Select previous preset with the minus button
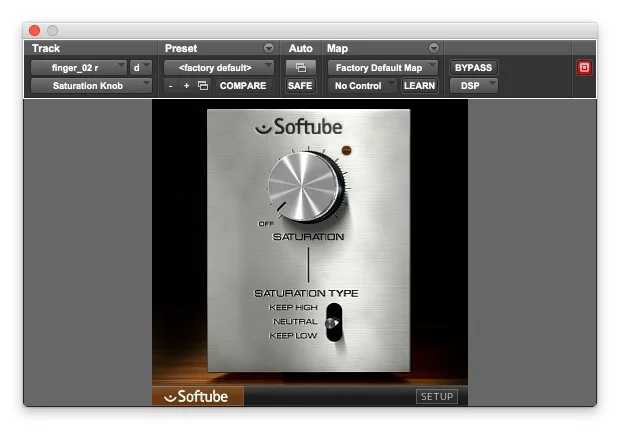The height and width of the screenshot is (434, 620). tap(170, 86)
